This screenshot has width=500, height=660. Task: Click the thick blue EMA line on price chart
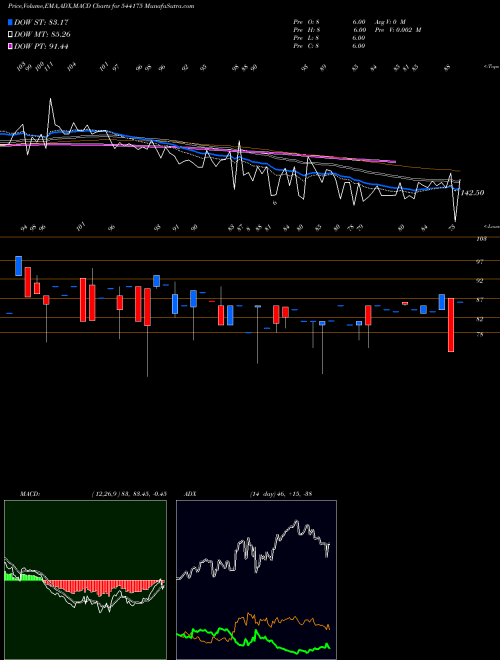pos(231,157)
